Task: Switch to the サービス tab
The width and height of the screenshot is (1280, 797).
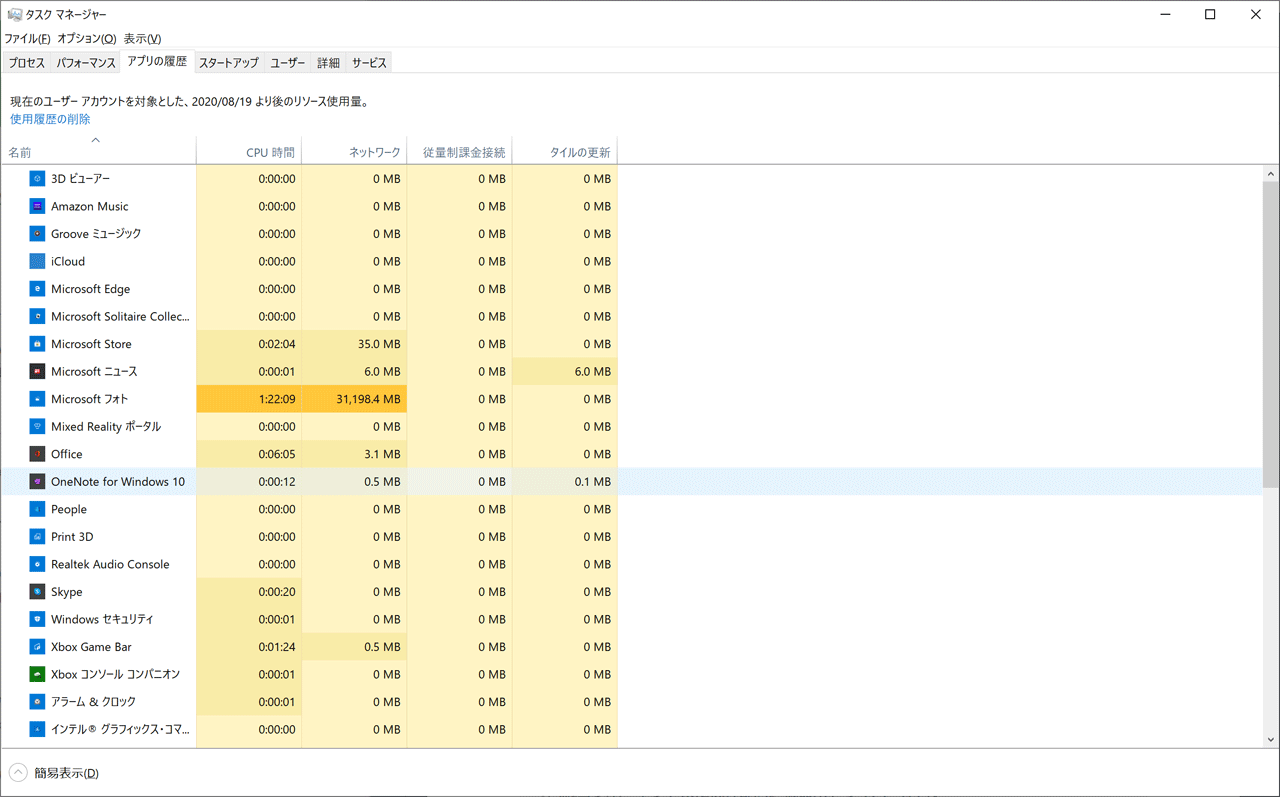Action: coord(369,63)
